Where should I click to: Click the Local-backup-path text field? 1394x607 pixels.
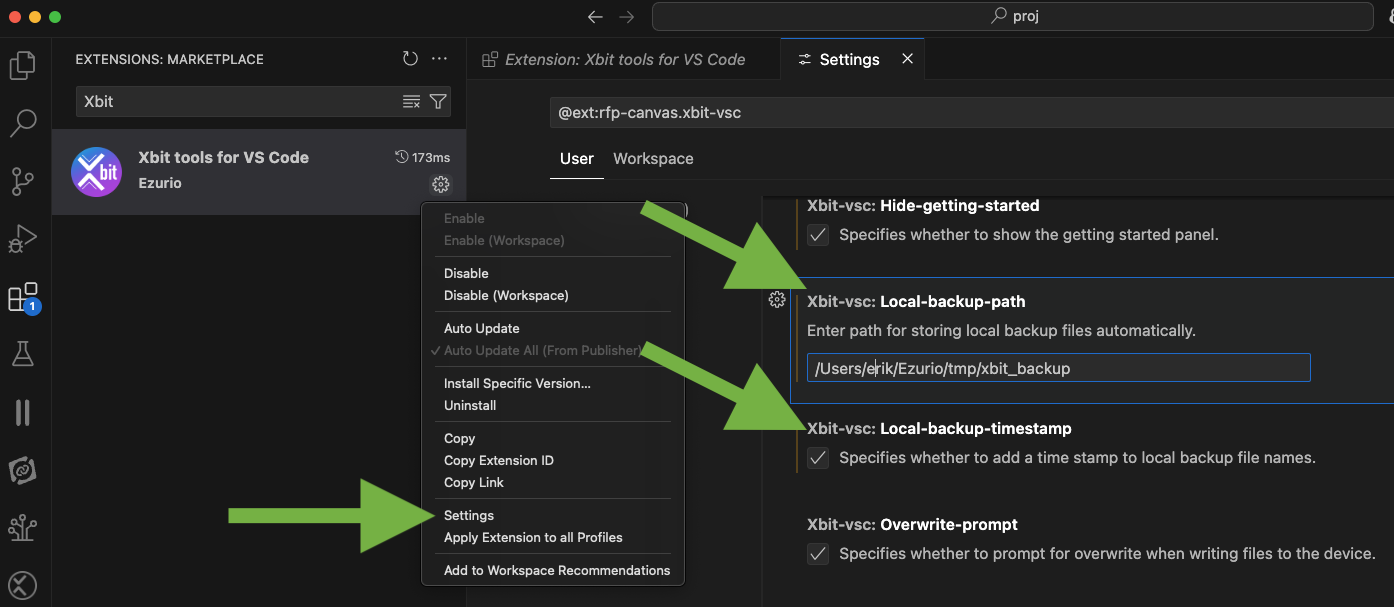click(x=1058, y=368)
